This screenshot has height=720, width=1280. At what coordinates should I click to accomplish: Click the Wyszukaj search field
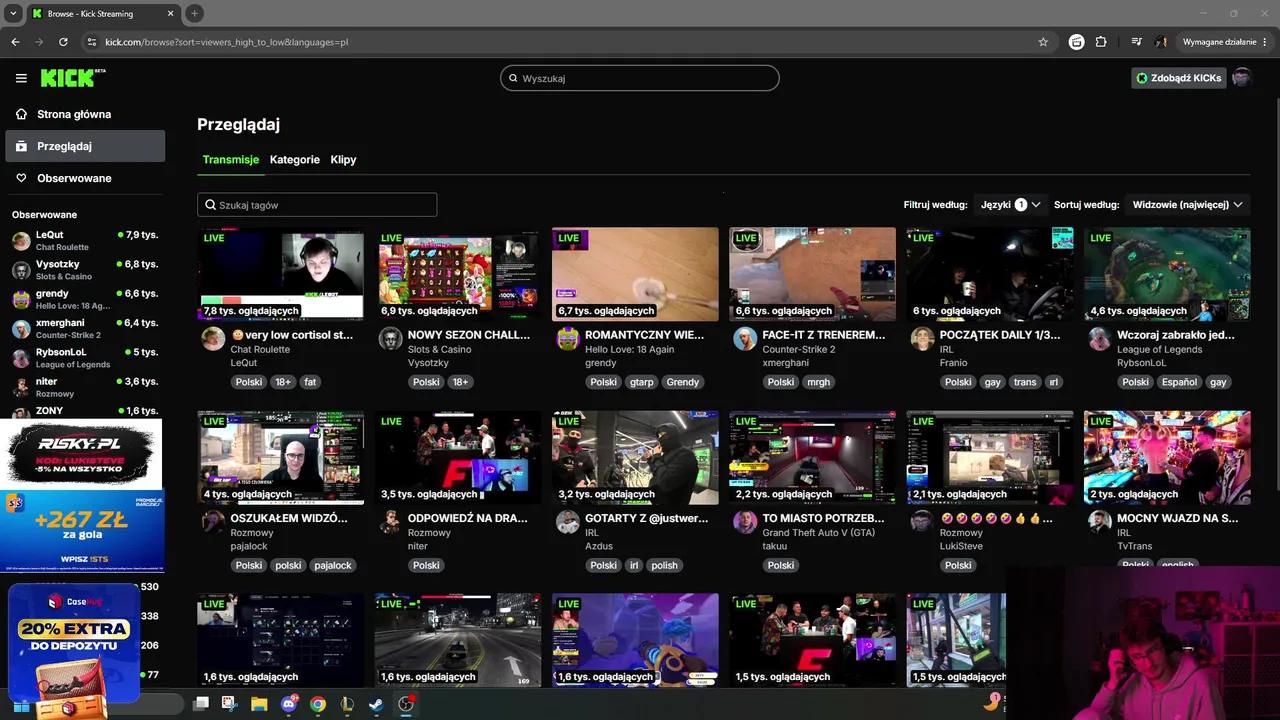pos(640,78)
